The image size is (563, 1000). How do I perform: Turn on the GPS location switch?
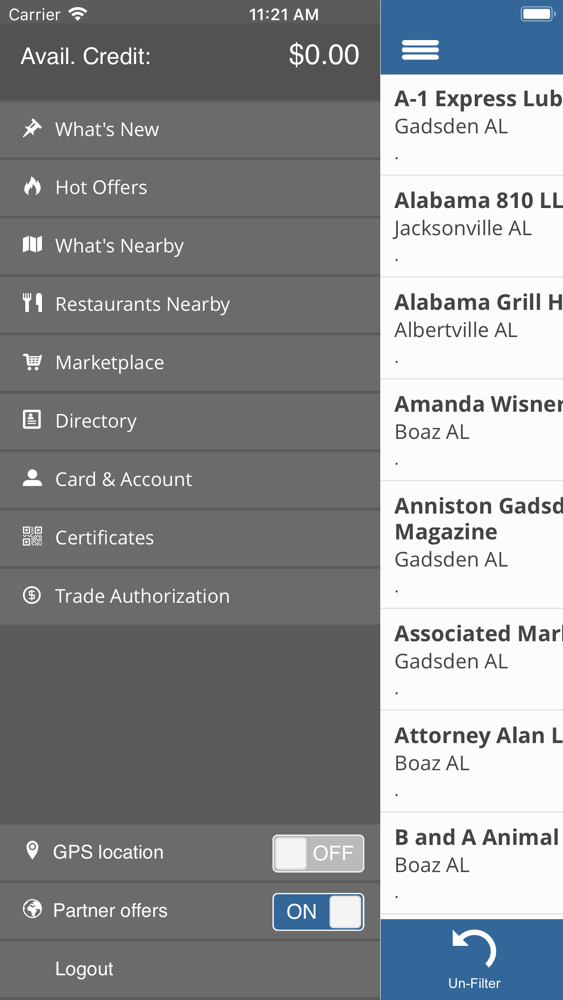pos(318,853)
